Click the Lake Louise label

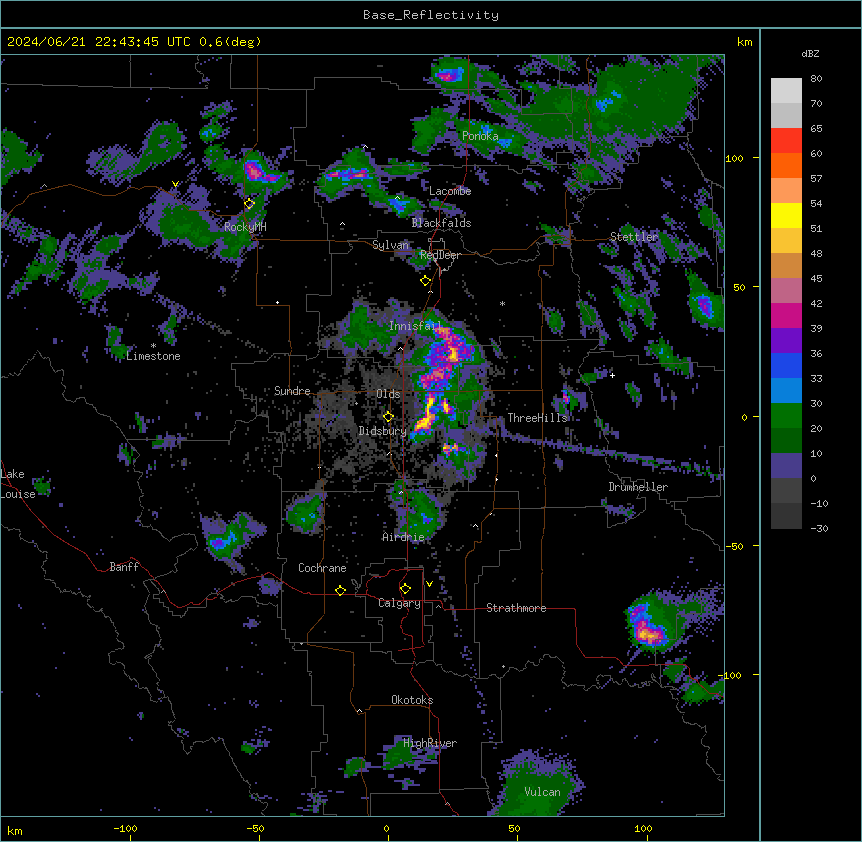(18, 484)
